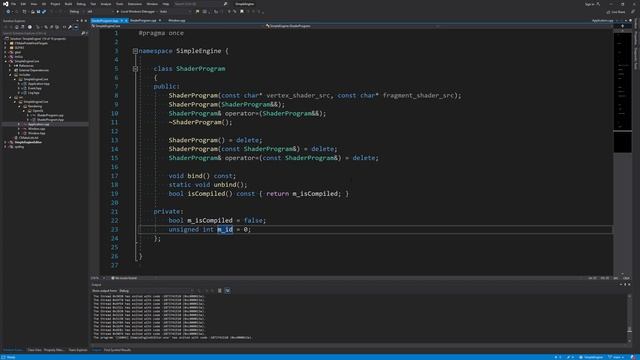640x360 pixels.
Task: Expand the CMakePredefinedTargets folder
Action: tap(5, 43)
